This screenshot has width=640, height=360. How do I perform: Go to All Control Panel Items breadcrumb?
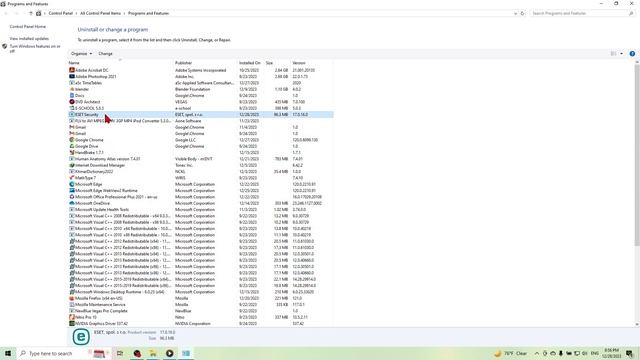(x=100, y=13)
